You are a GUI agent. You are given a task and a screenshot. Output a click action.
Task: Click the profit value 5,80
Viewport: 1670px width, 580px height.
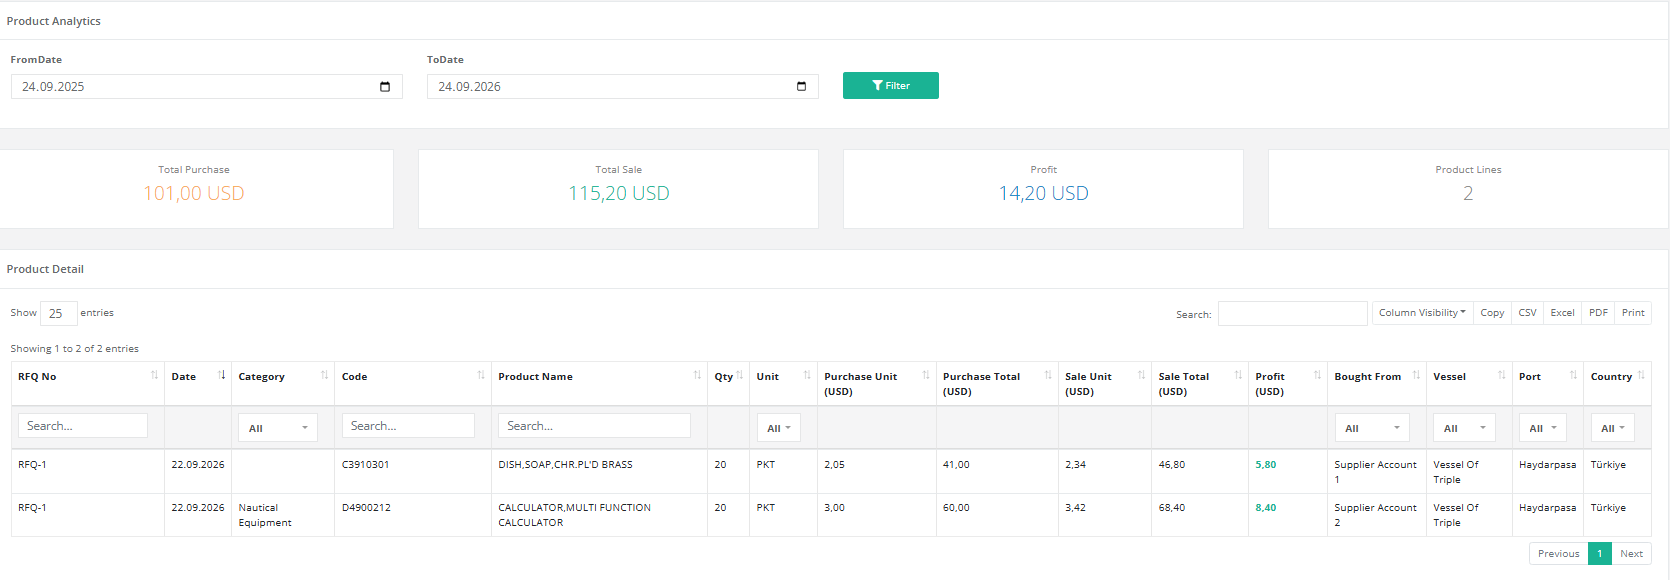click(x=1265, y=465)
